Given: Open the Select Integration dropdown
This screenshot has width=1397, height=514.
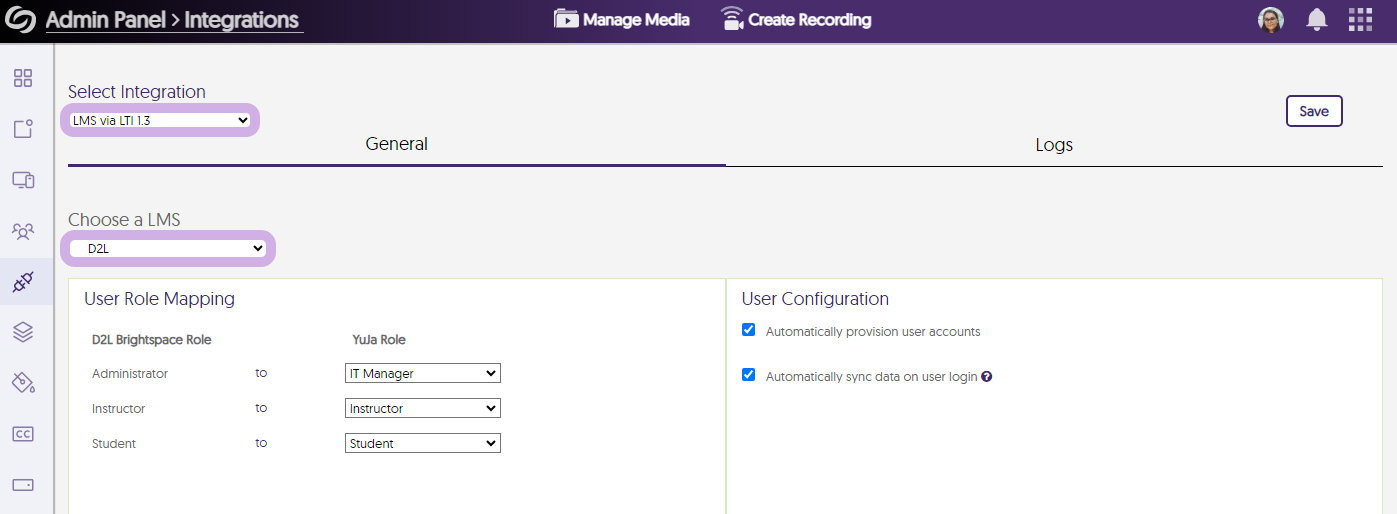Looking at the screenshot, I should (161, 120).
